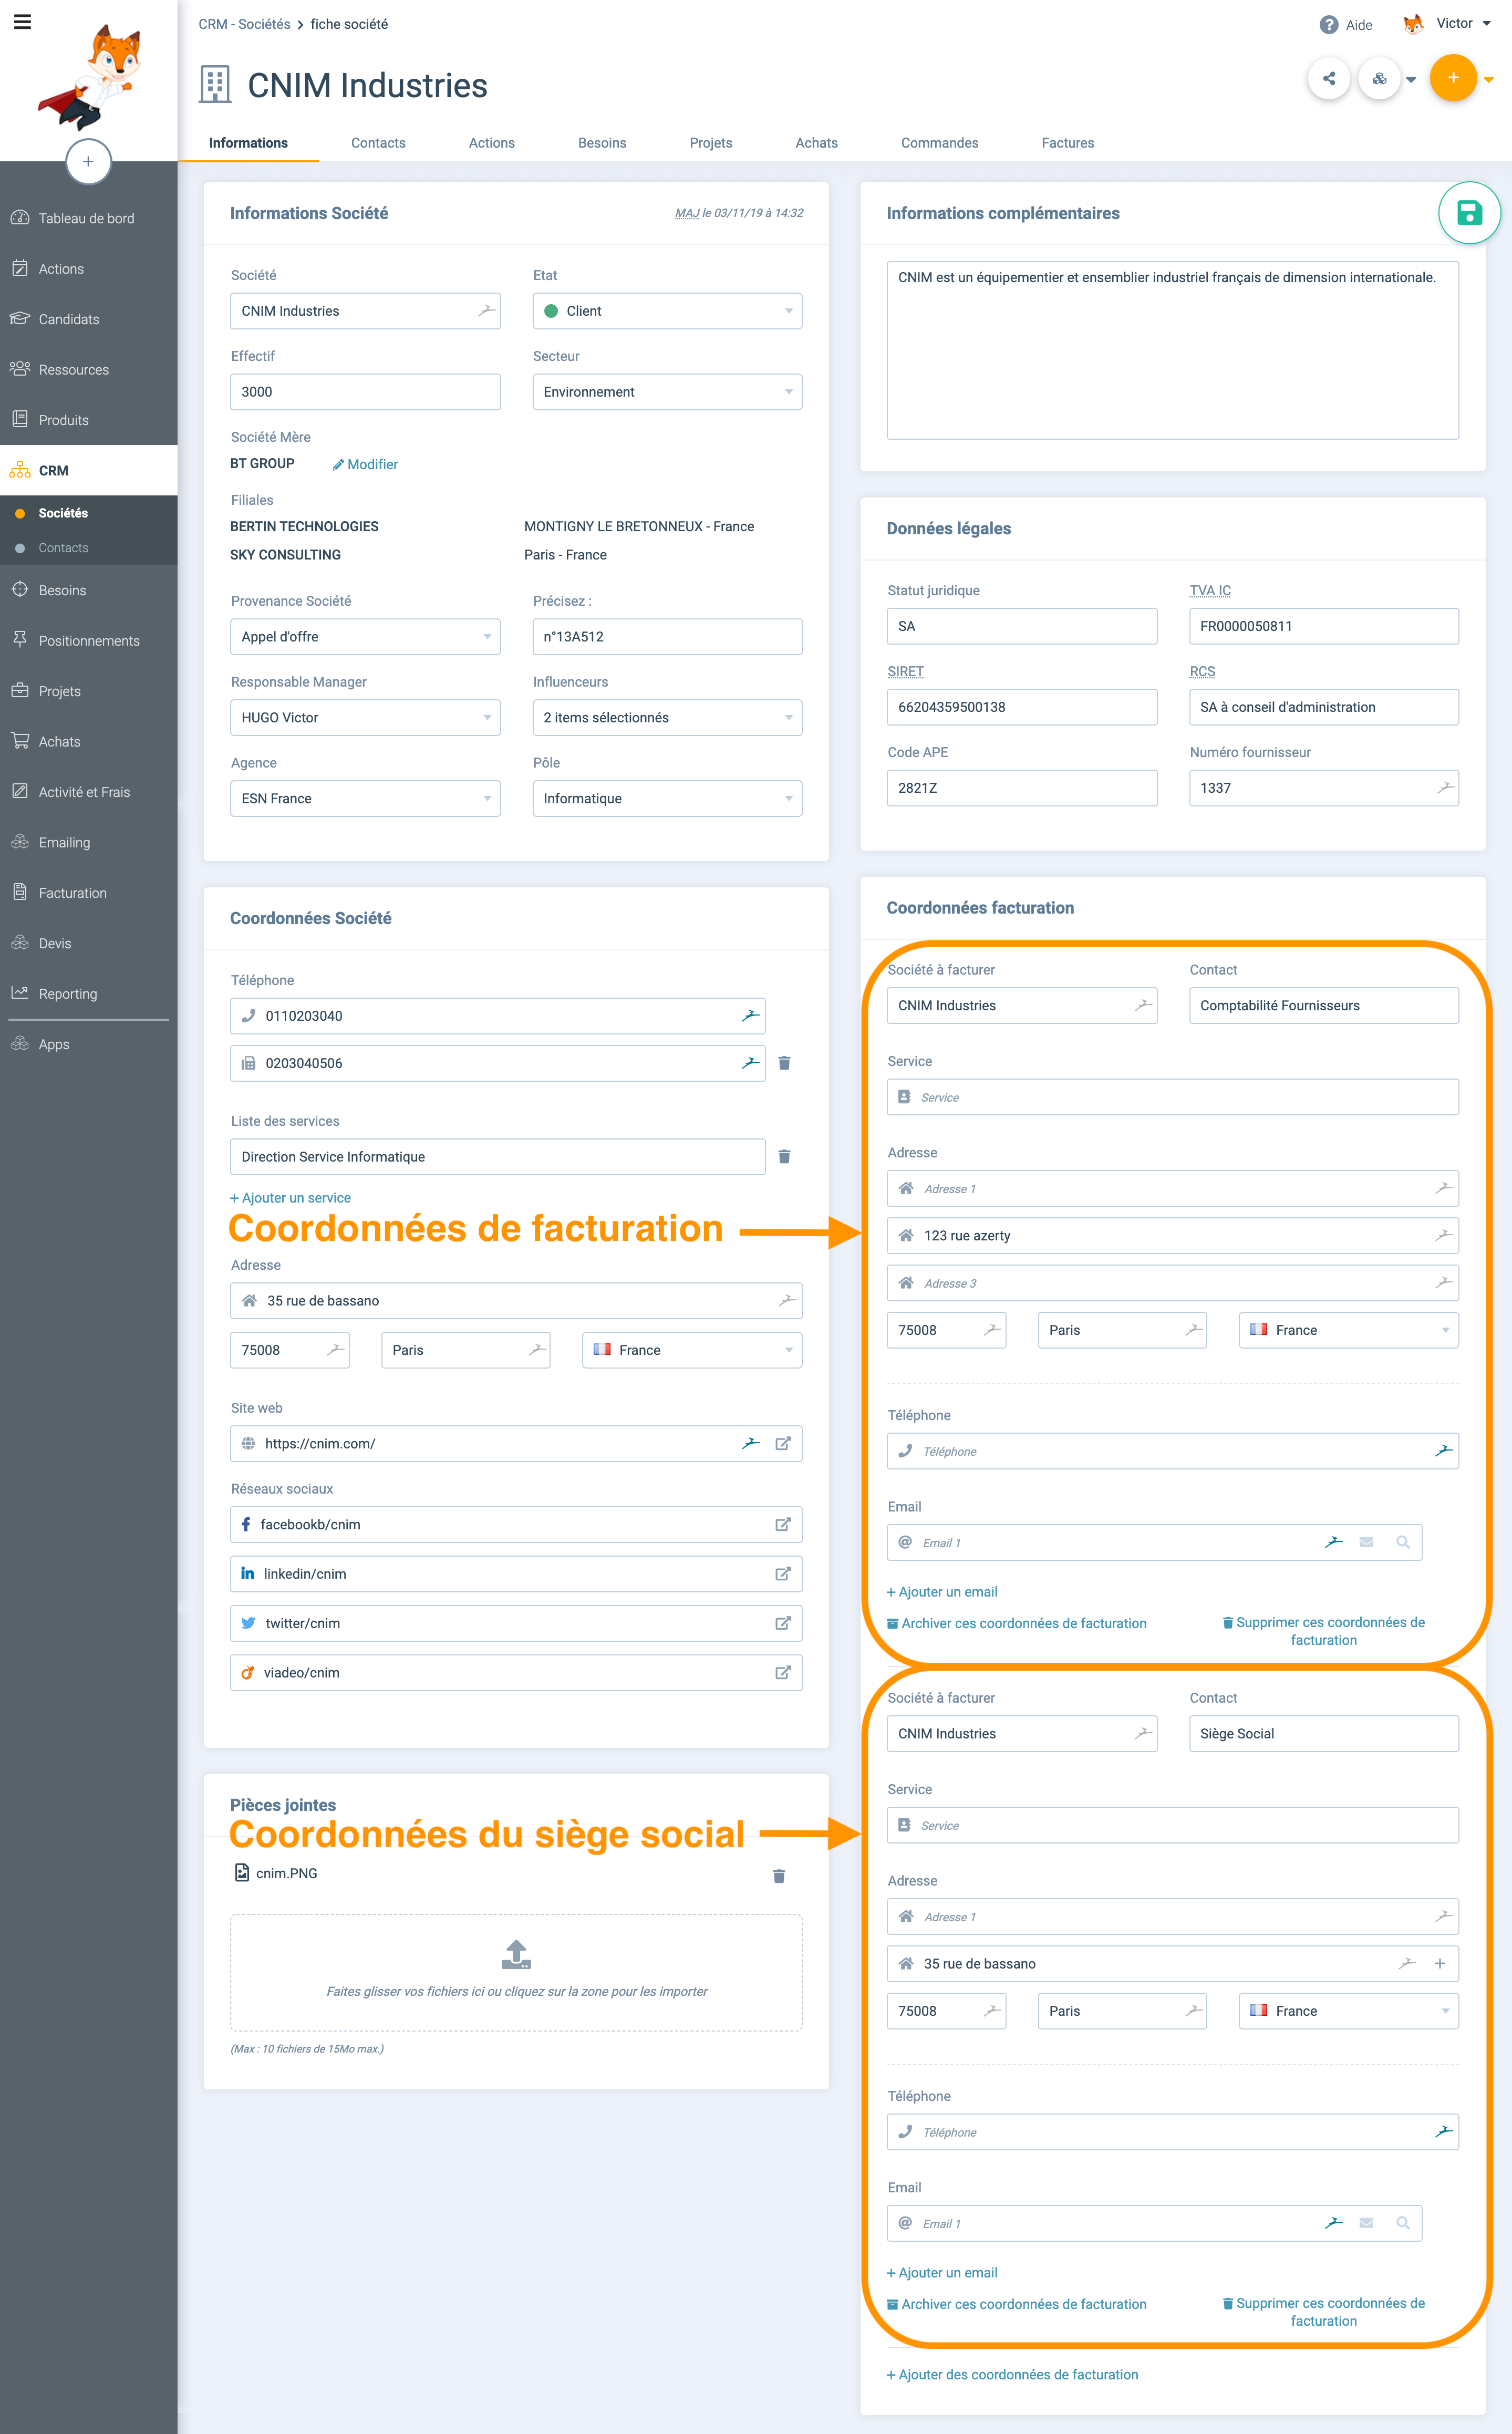1512x2434 pixels.
Task: Open facebookb/cnim external link icon
Action: 783,1525
